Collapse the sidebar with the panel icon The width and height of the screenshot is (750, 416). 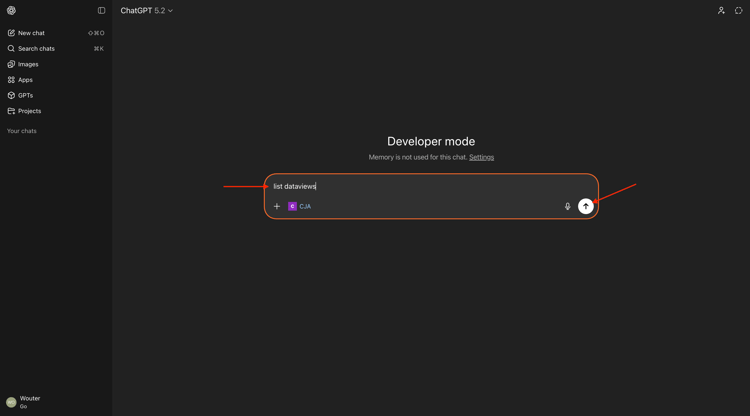[x=101, y=11]
